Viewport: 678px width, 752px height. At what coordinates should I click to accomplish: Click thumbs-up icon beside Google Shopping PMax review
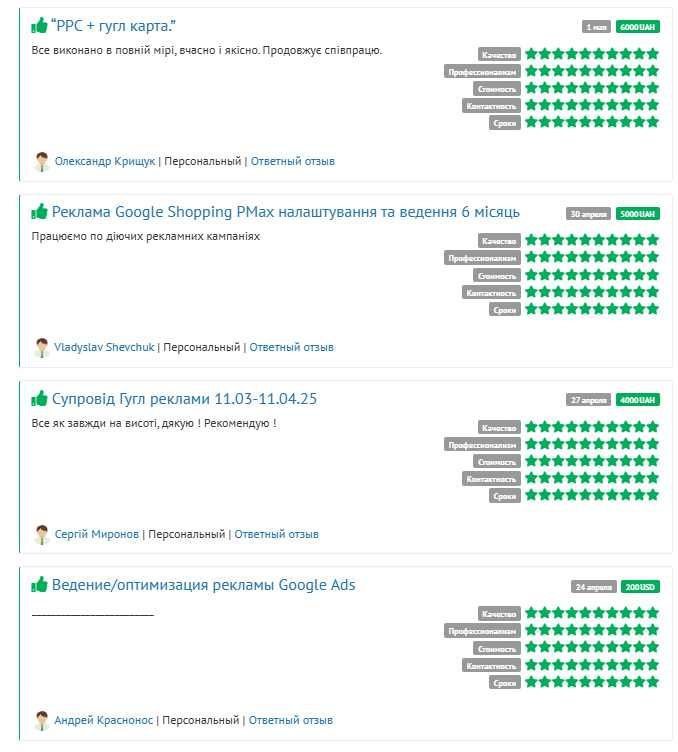(x=39, y=212)
